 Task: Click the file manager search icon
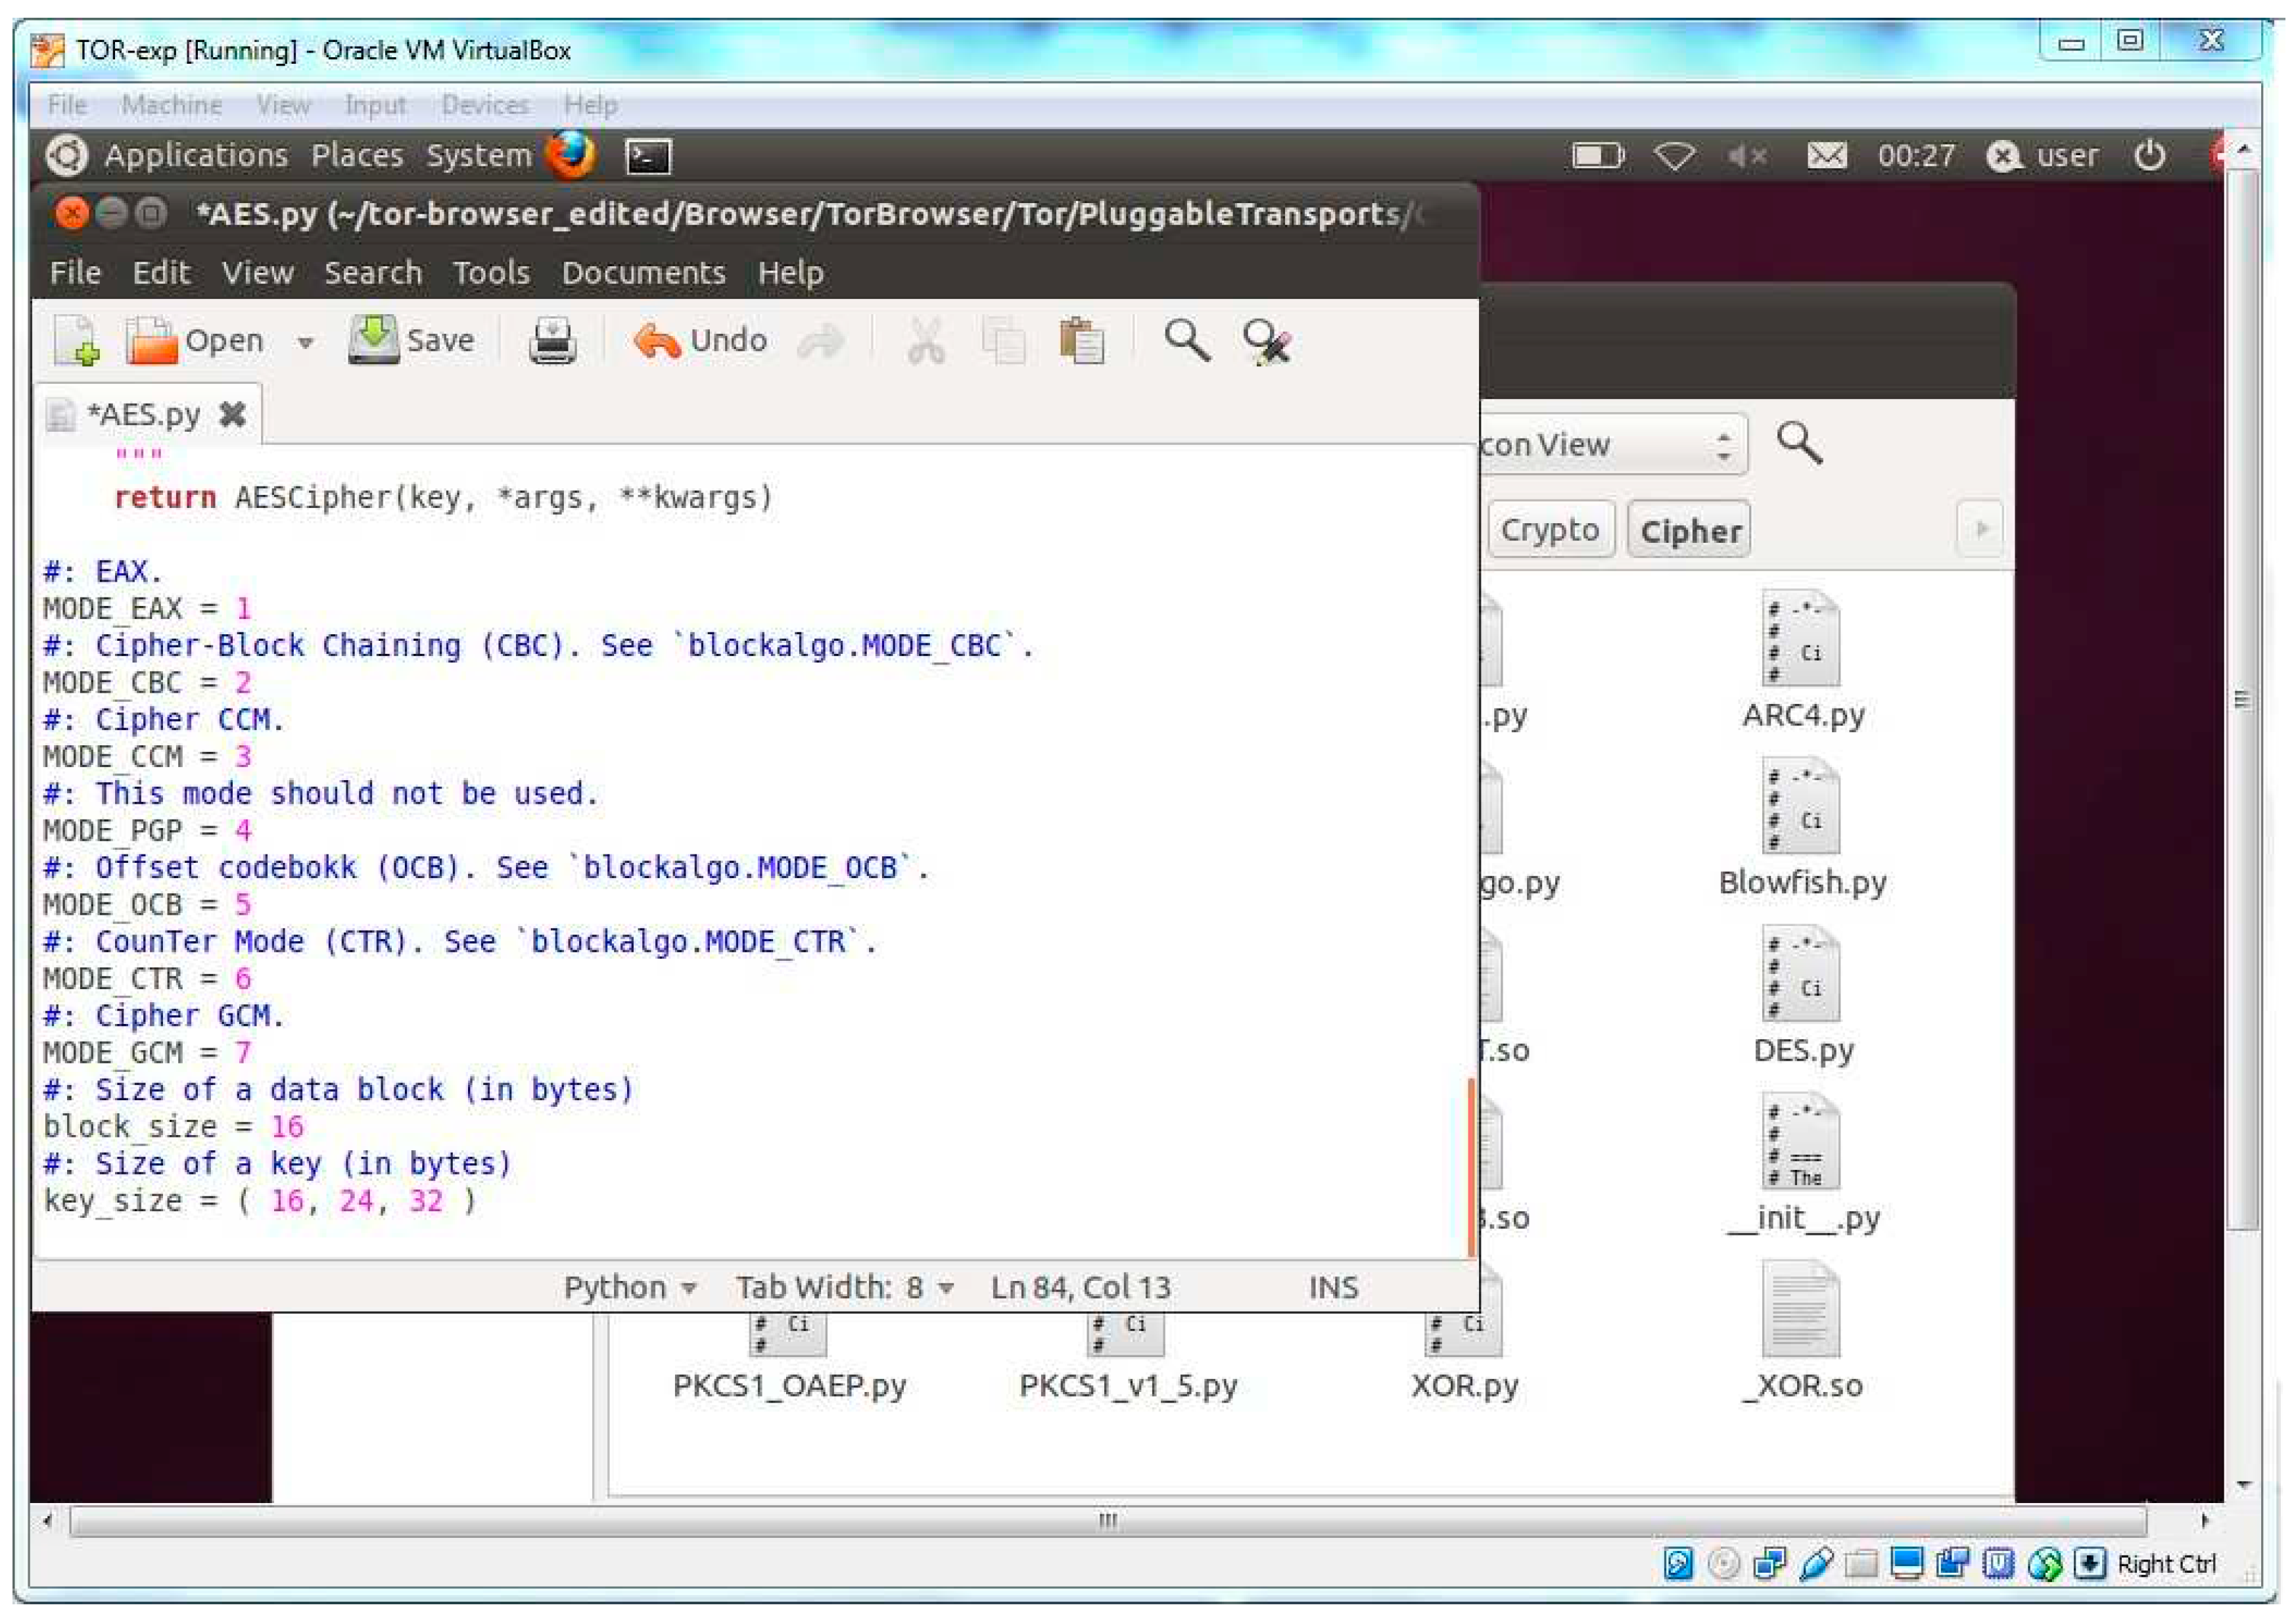coord(1799,443)
